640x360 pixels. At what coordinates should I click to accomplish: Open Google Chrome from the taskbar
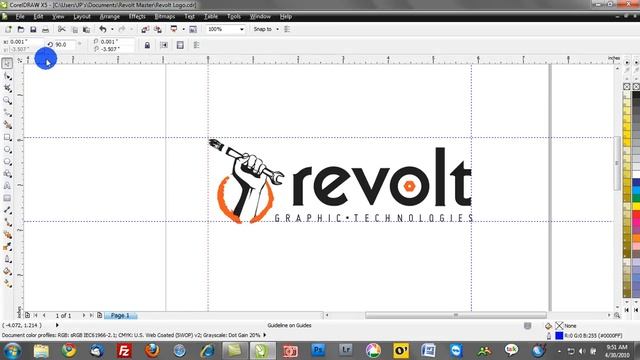point(69,351)
